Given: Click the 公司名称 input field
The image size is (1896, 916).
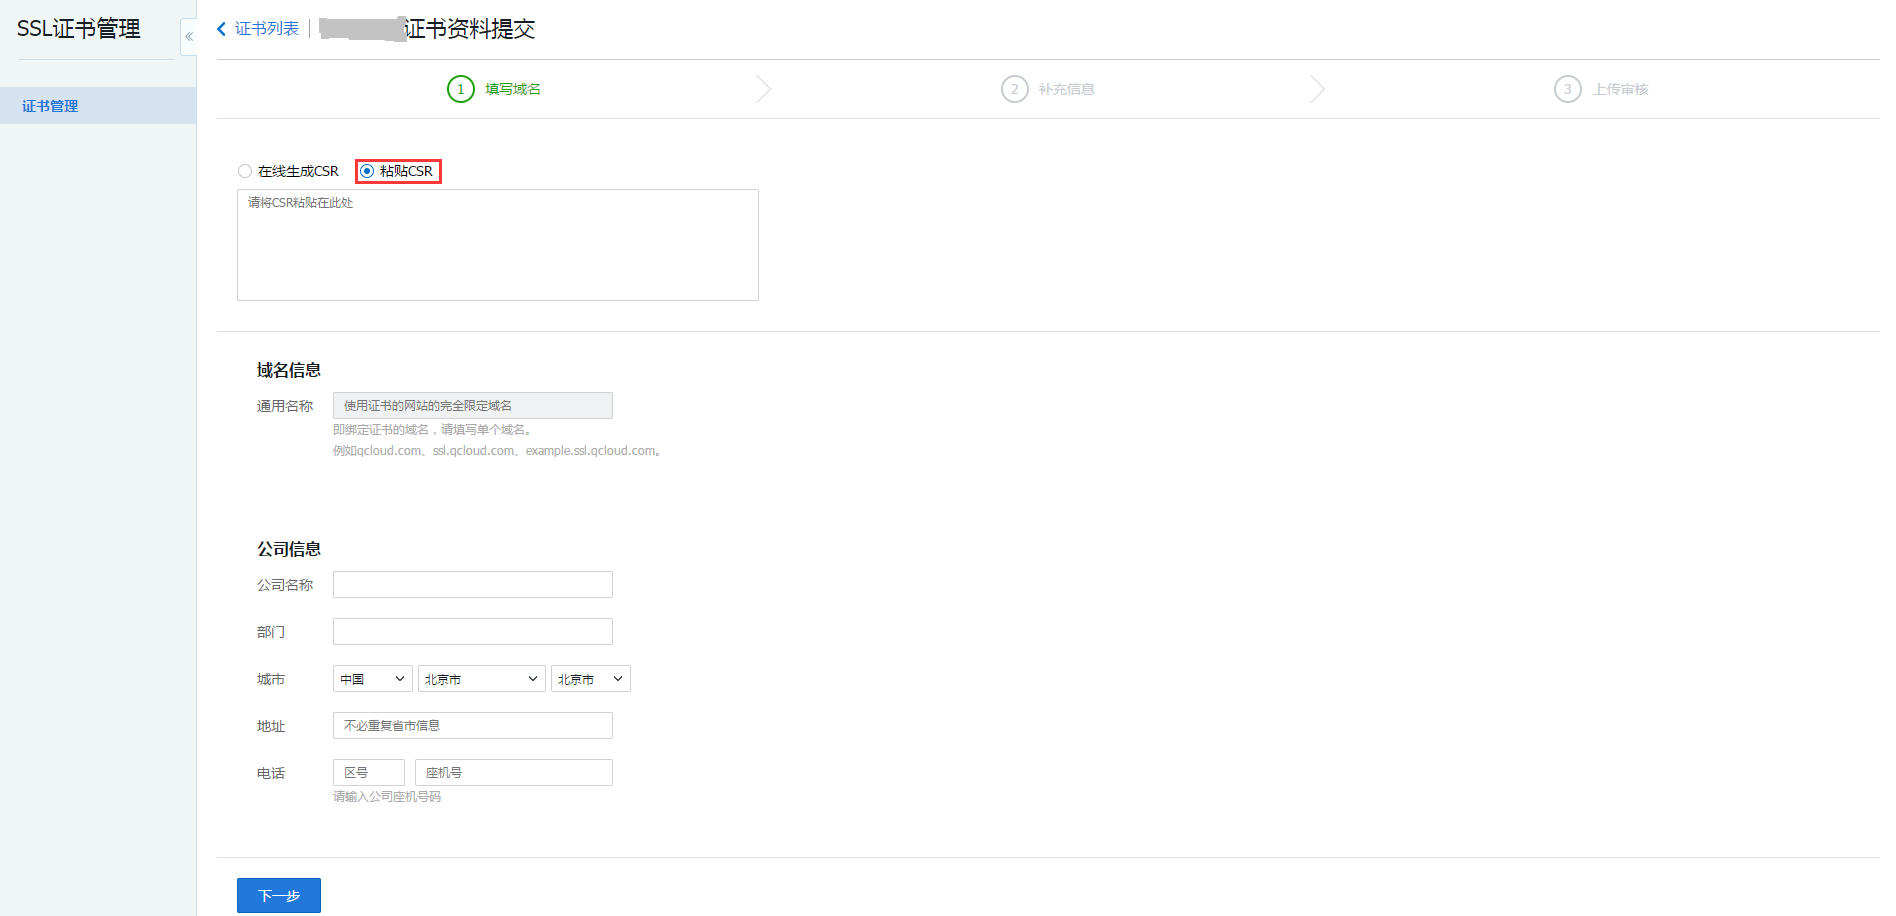Looking at the screenshot, I should (472, 585).
